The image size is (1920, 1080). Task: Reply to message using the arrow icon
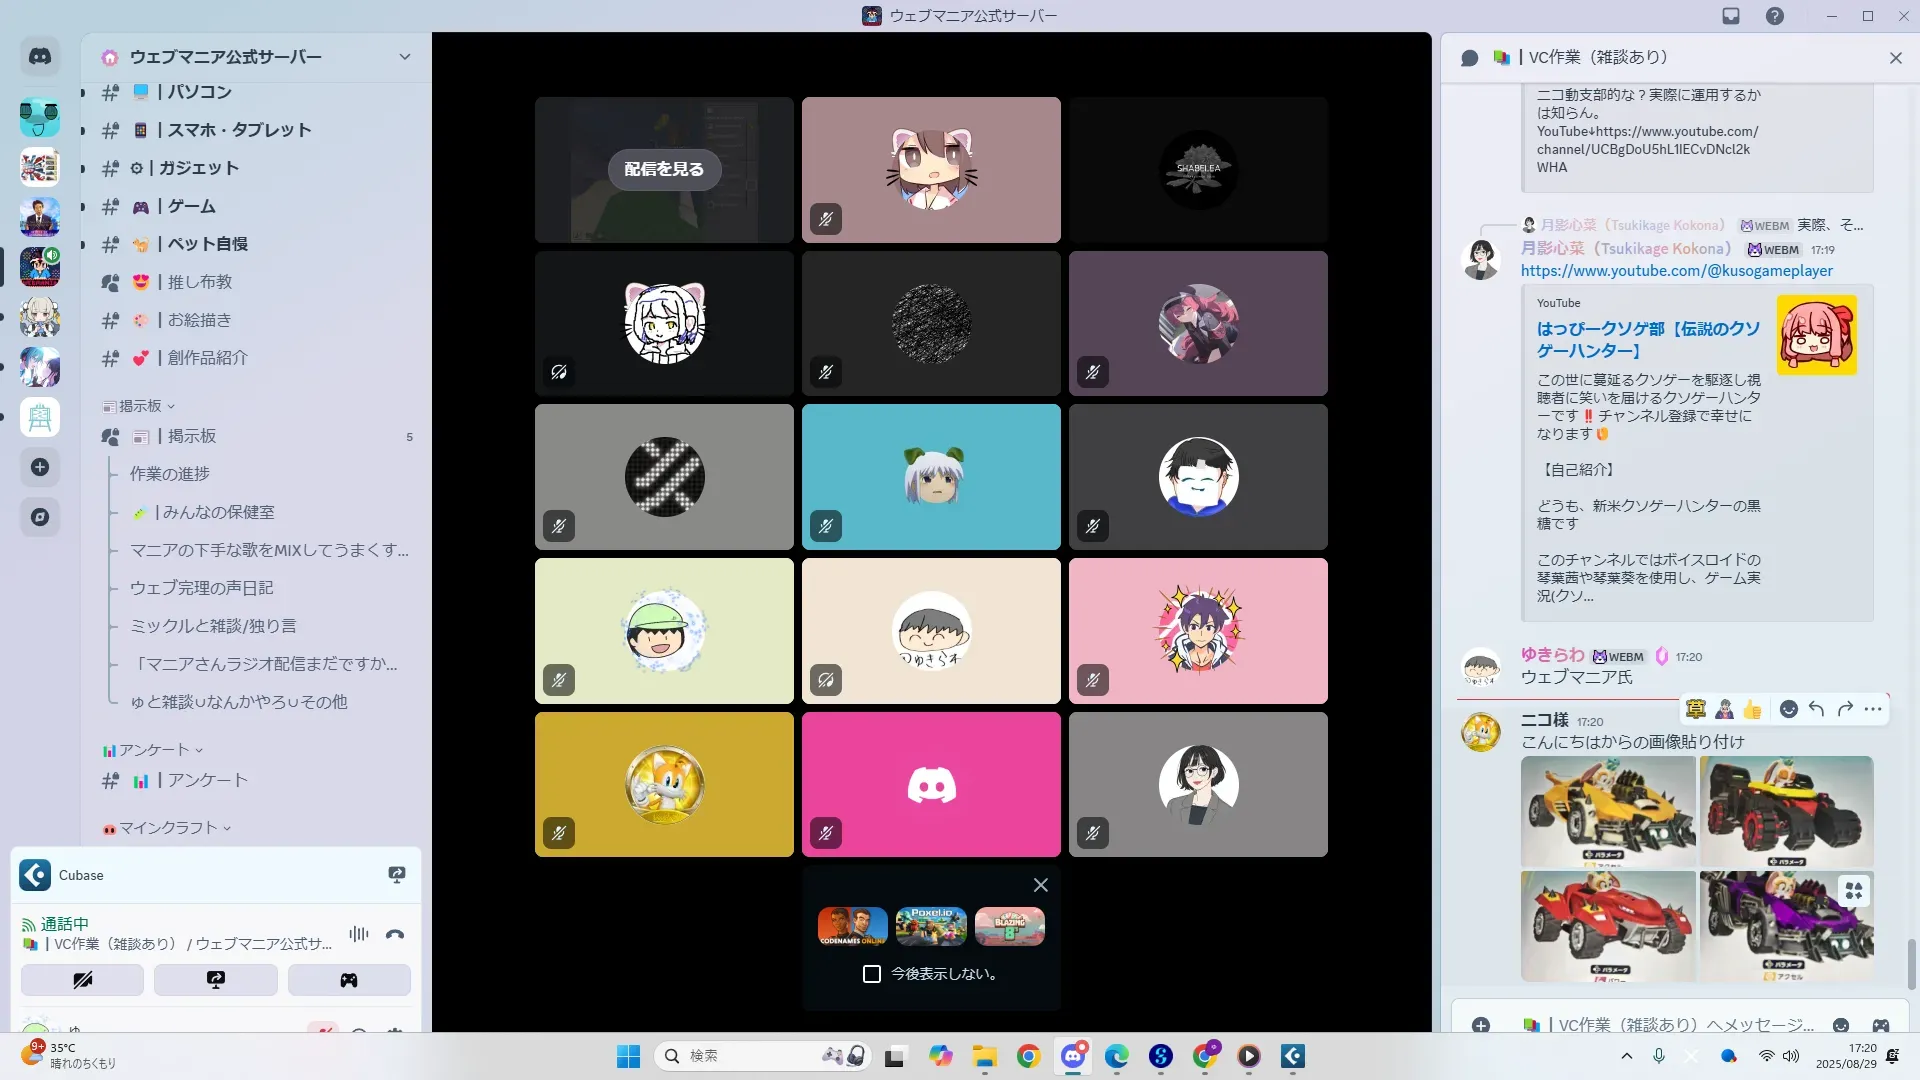tap(1817, 709)
